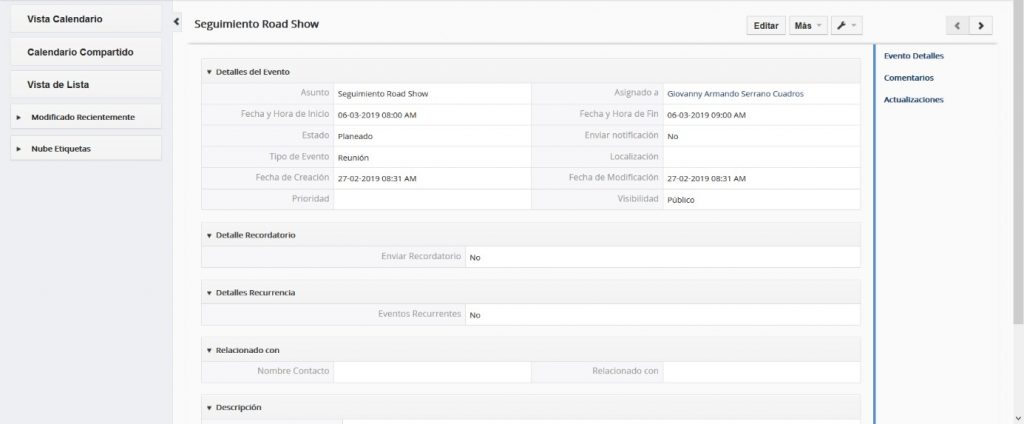Open Vista Calendario view
The height and width of the screenshot is (424, 1024).
(x=85, y=19)
